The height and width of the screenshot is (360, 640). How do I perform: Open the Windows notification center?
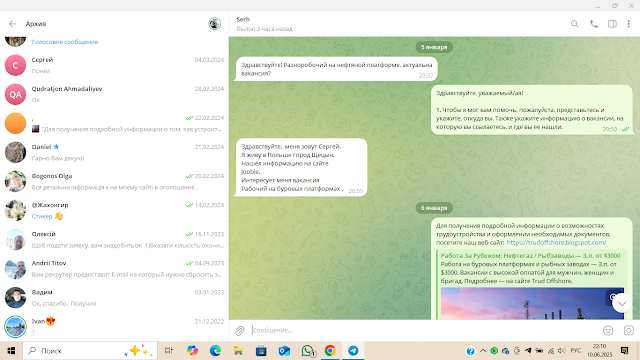tap(624, 351)
